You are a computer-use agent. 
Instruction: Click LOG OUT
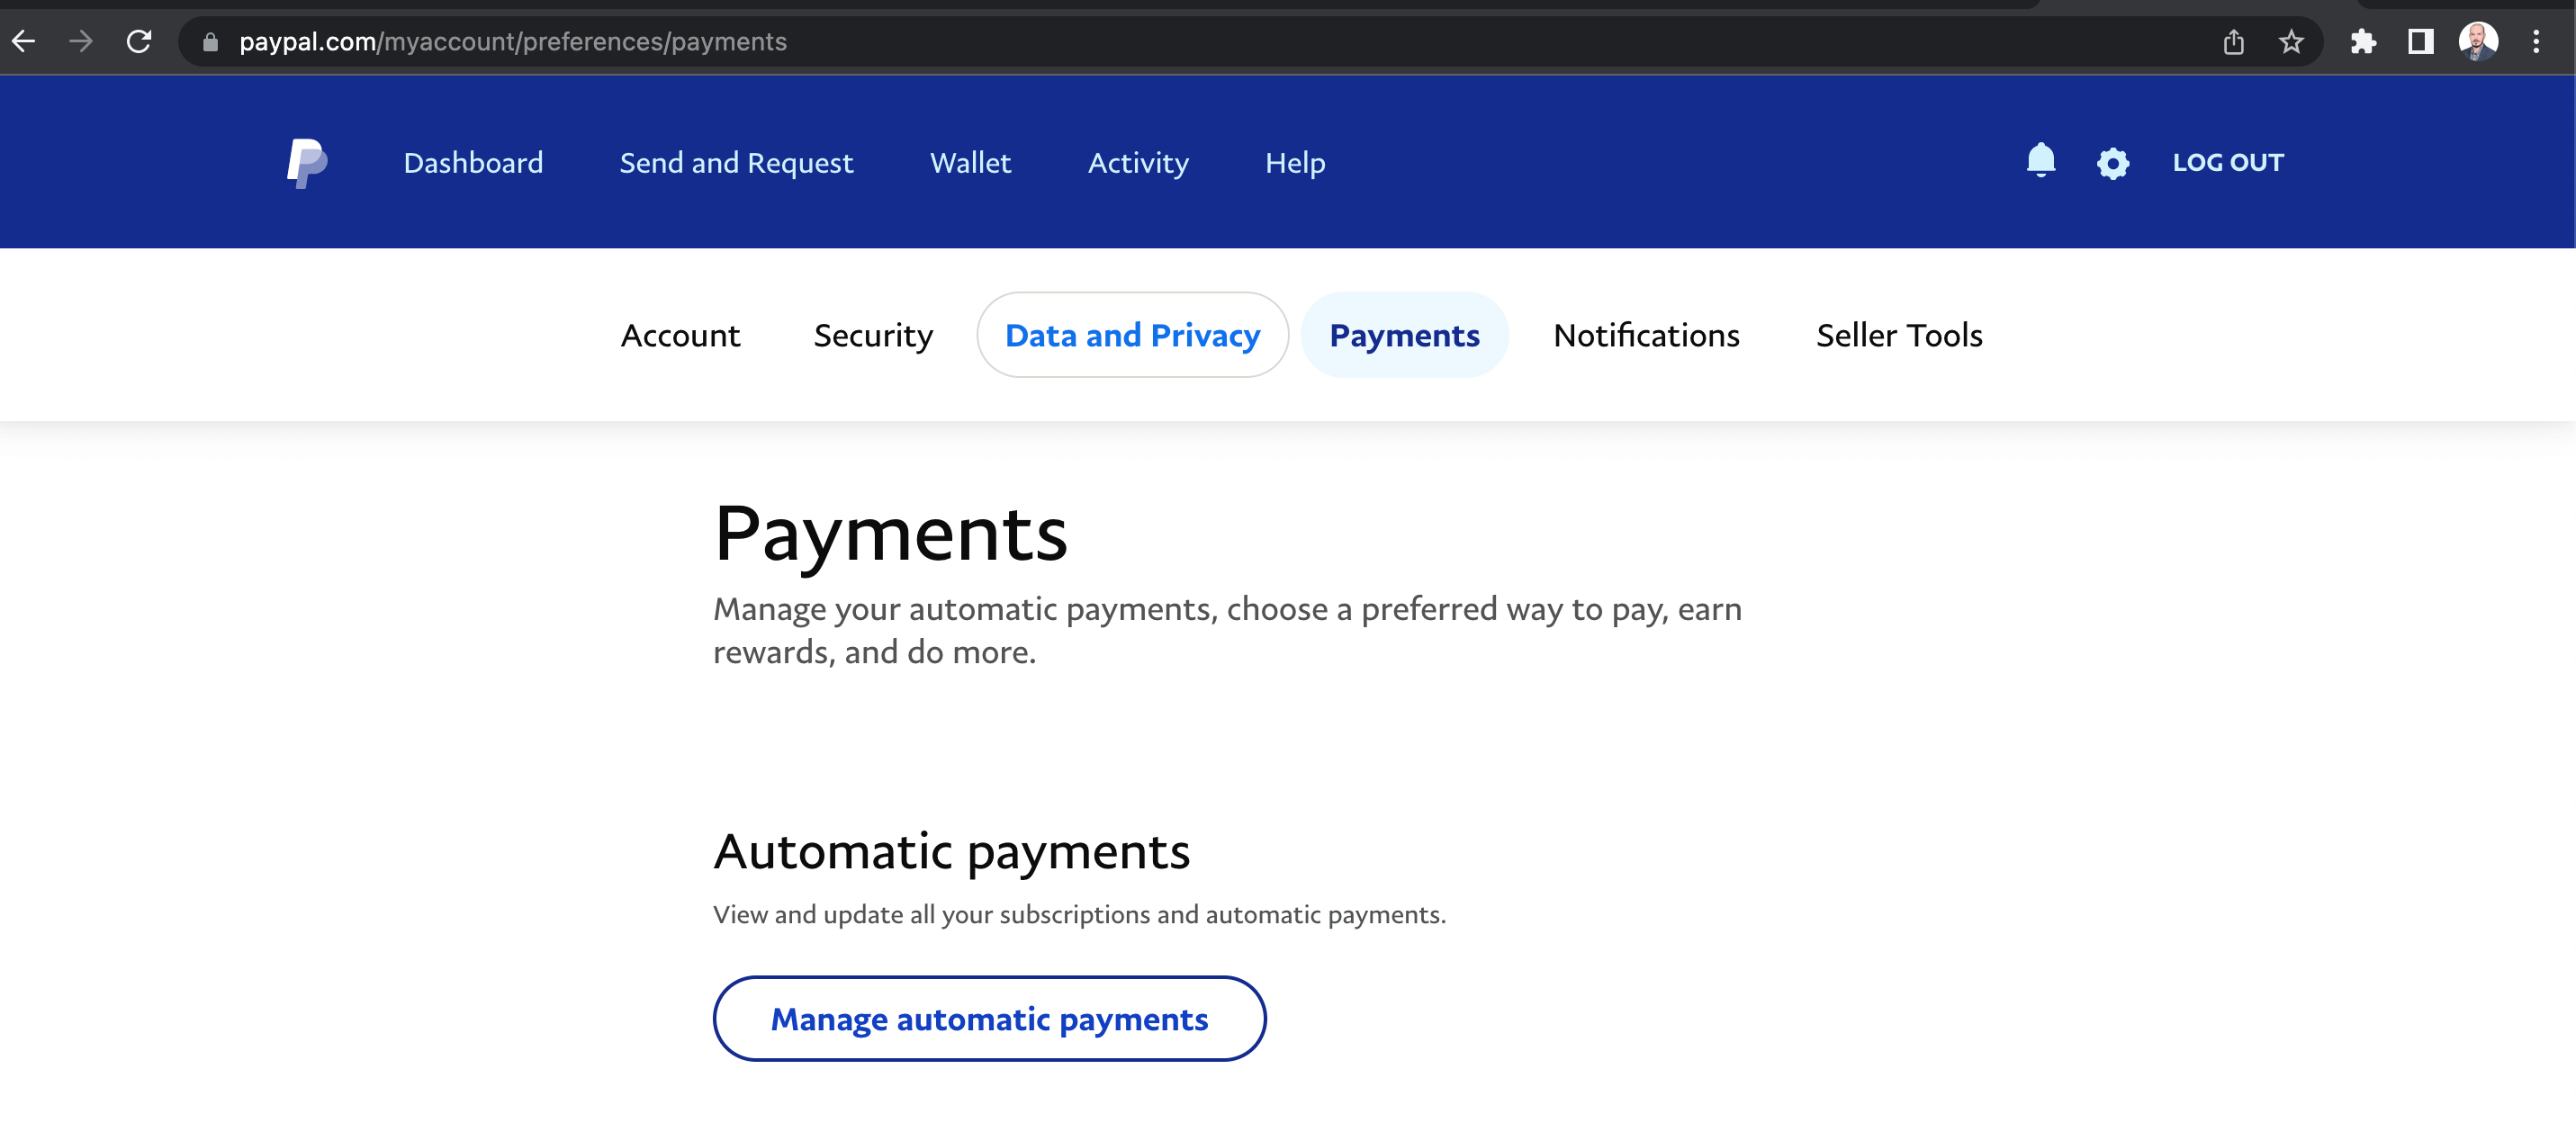coord(2228,162)
